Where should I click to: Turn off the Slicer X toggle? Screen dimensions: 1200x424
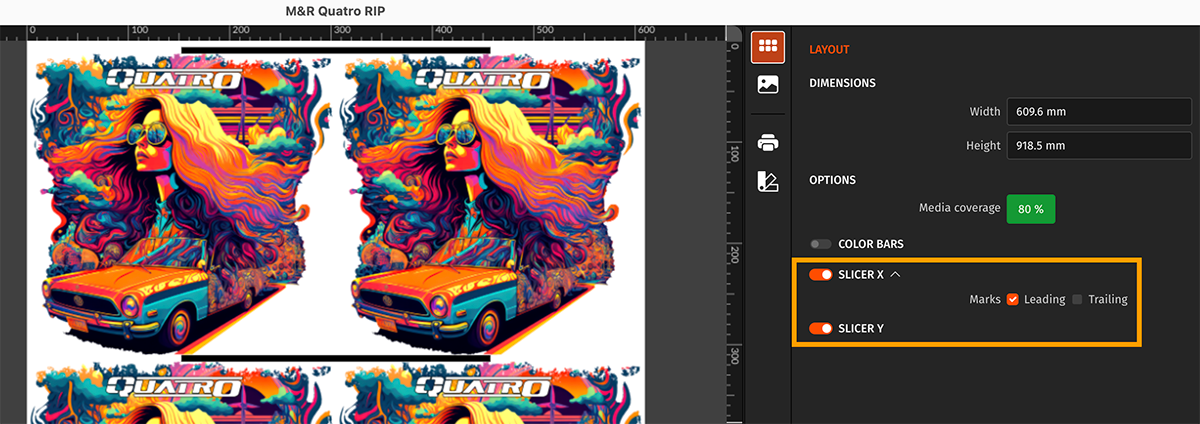tap(821, 275)
